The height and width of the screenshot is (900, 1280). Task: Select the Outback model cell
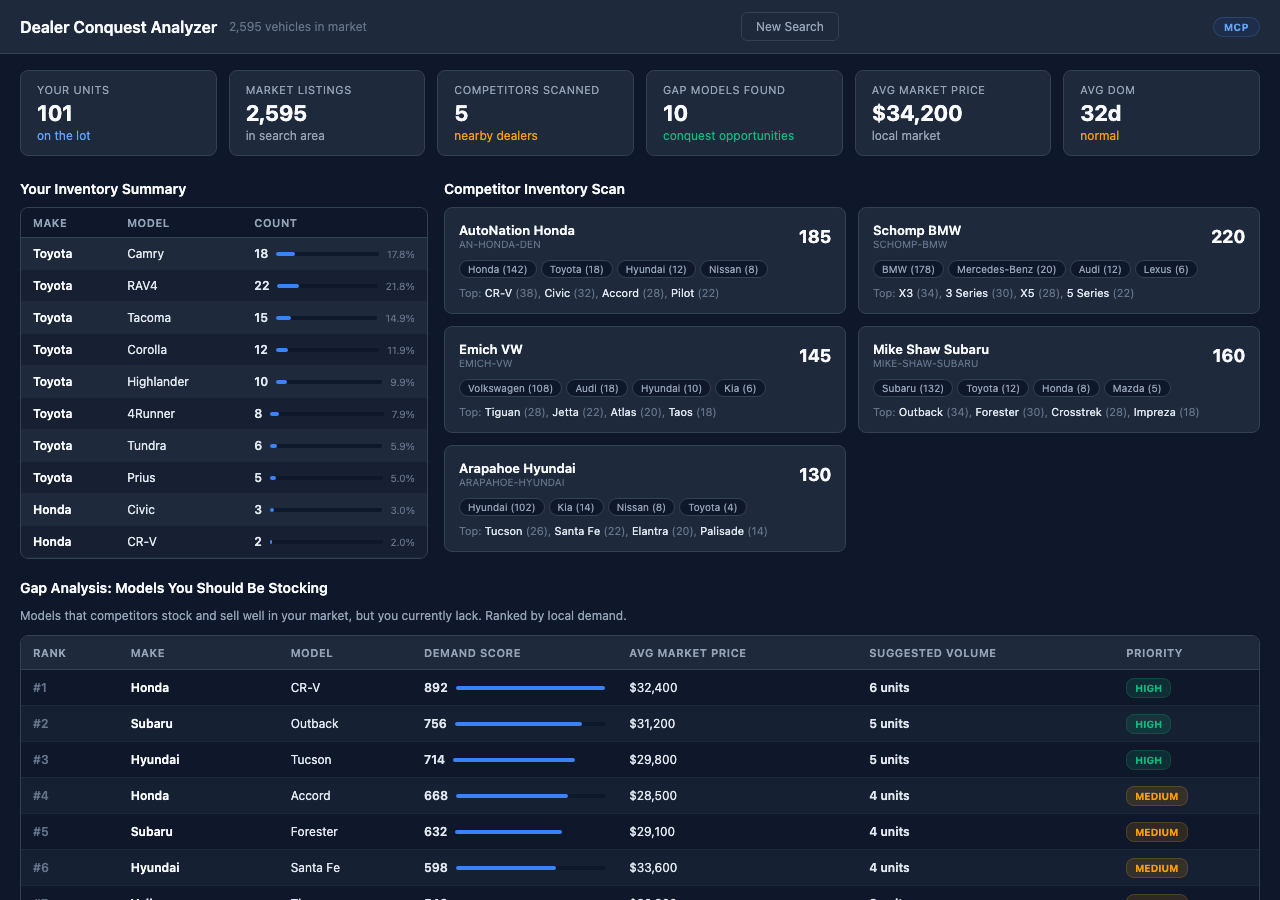click(314, 724)
